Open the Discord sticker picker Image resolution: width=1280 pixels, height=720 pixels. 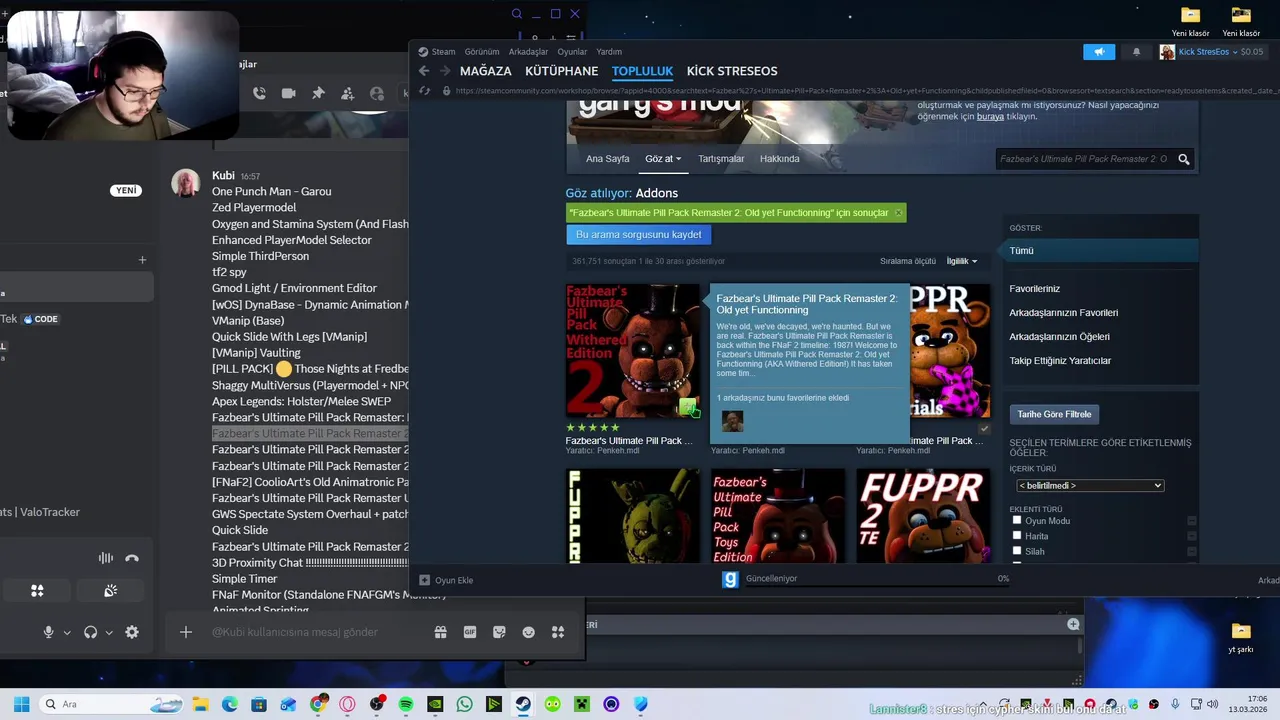click(499, 632)
